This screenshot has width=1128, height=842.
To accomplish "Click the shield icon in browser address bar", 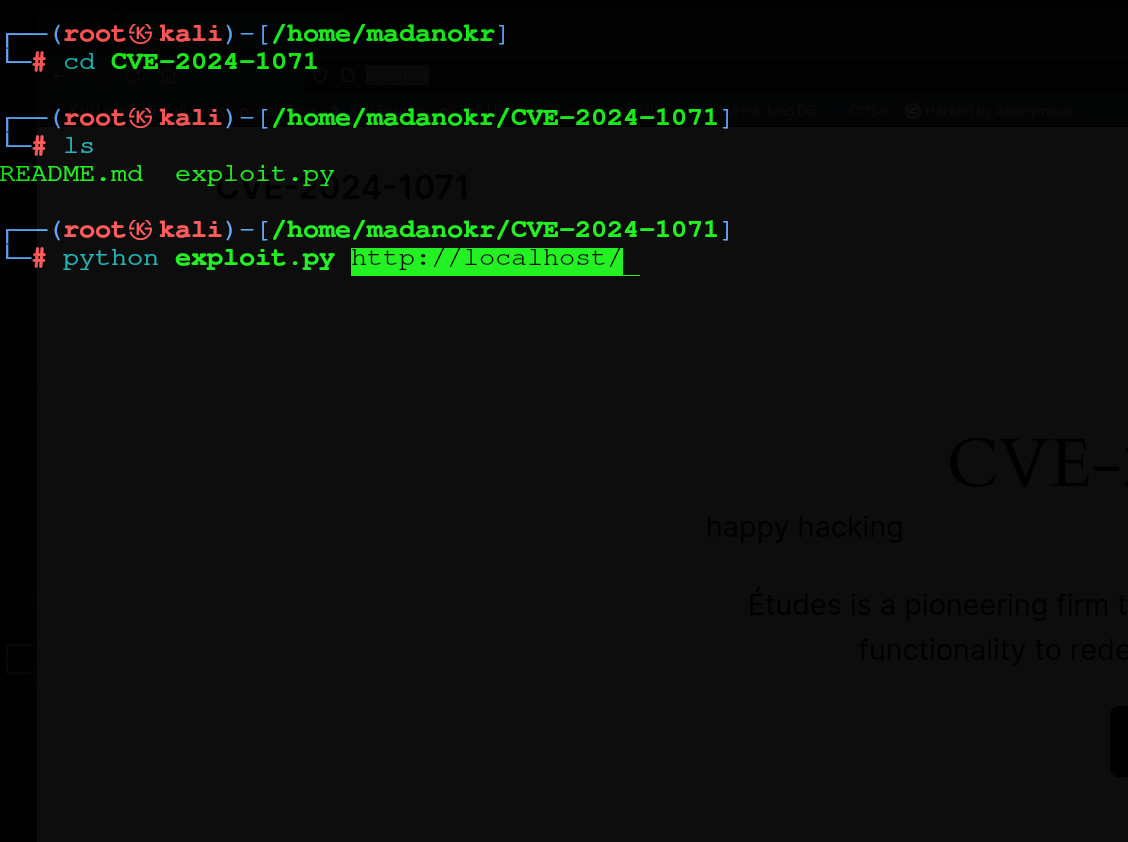I will coord(320,76).
